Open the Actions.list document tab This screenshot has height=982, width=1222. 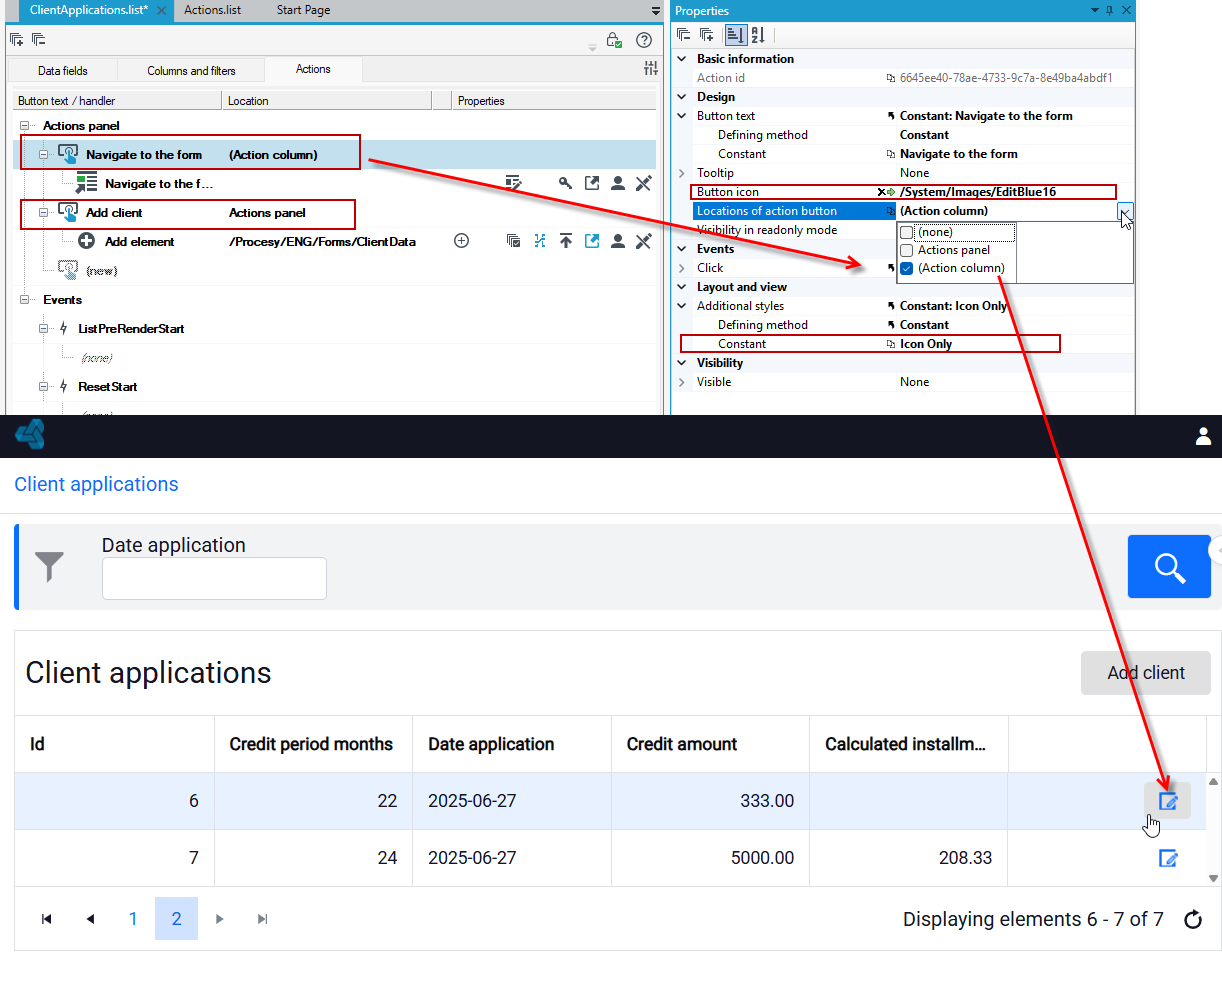[x=213, y=10]
